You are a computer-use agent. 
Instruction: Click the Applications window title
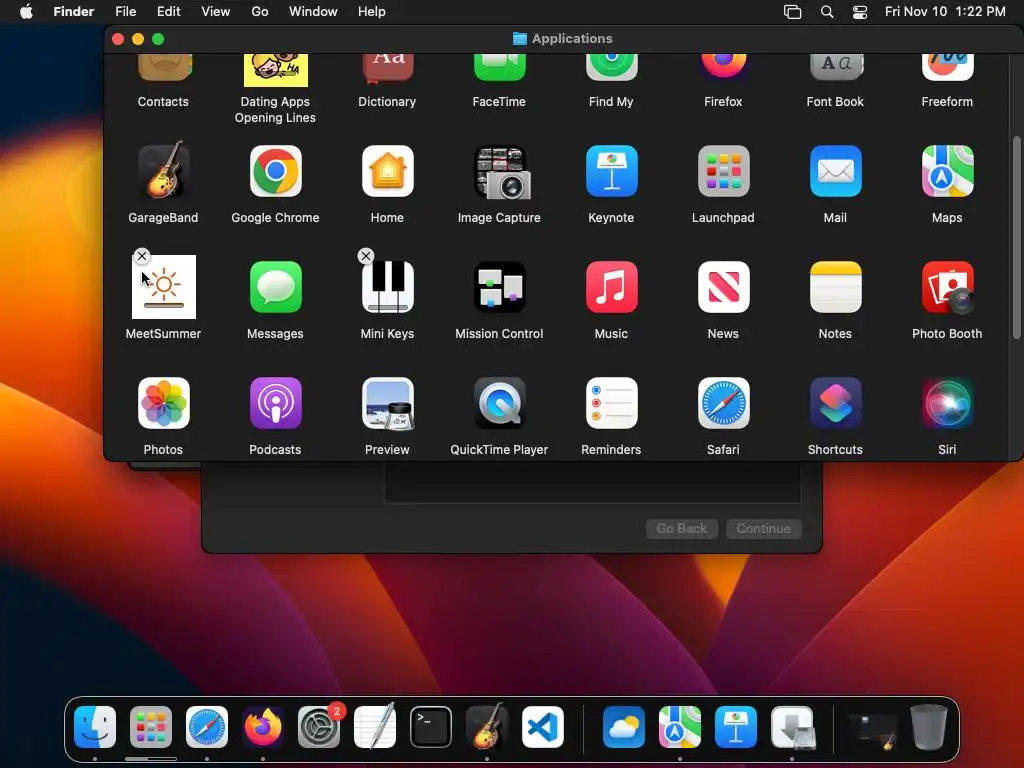[572, 39]
